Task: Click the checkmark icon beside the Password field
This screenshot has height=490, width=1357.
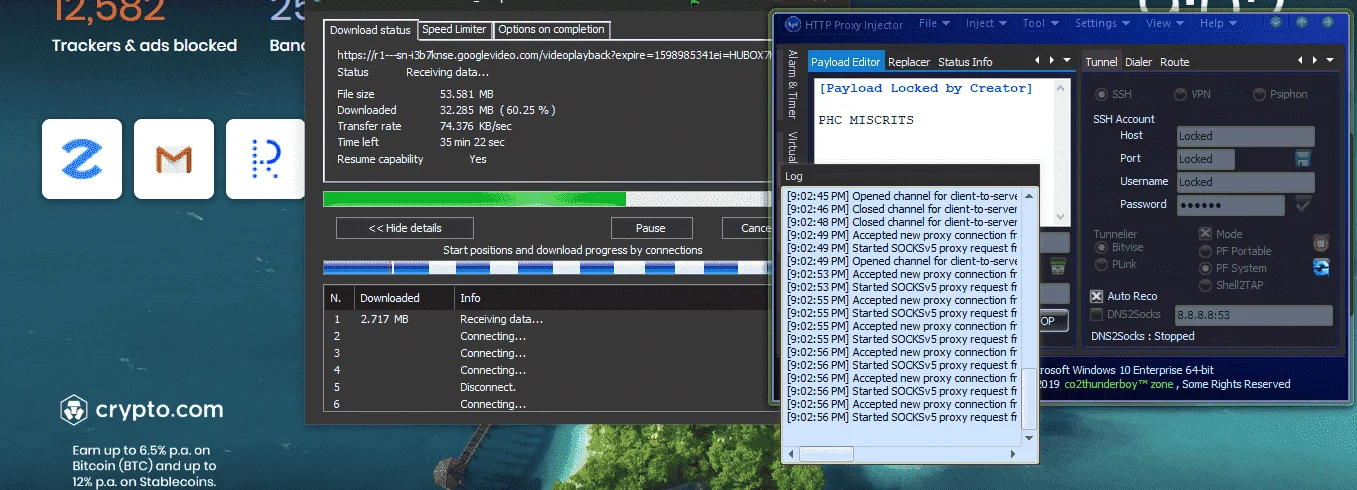Action: point(1302,204)
